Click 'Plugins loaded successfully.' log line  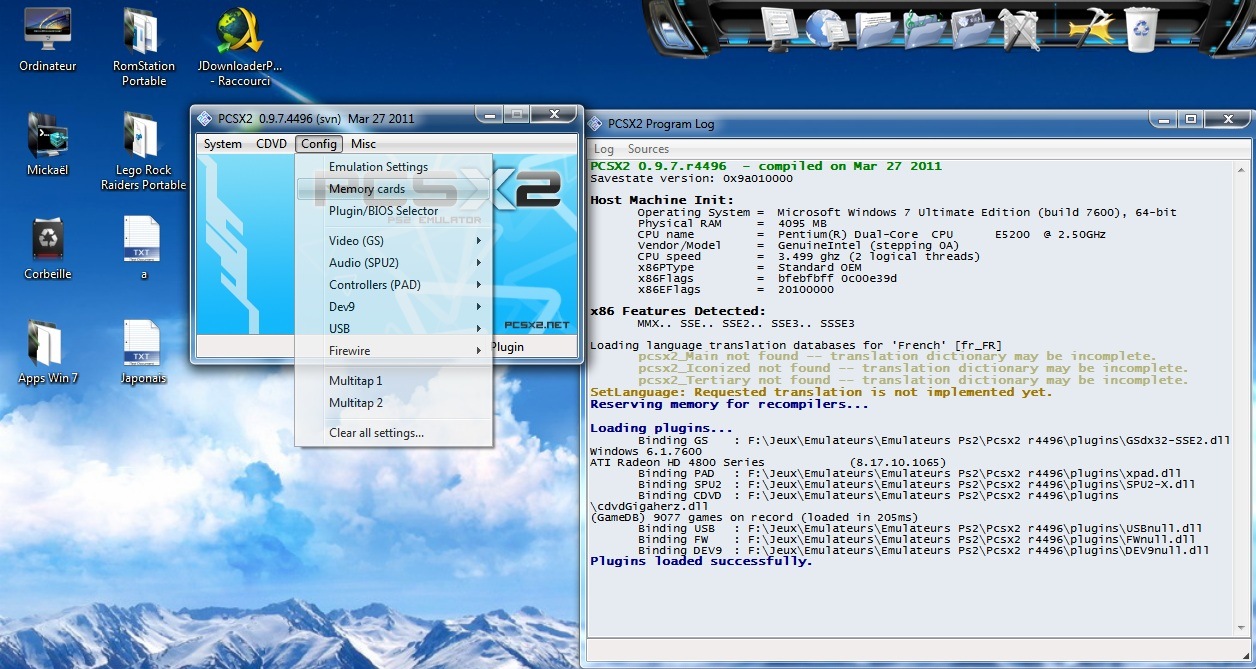[701, 561]
